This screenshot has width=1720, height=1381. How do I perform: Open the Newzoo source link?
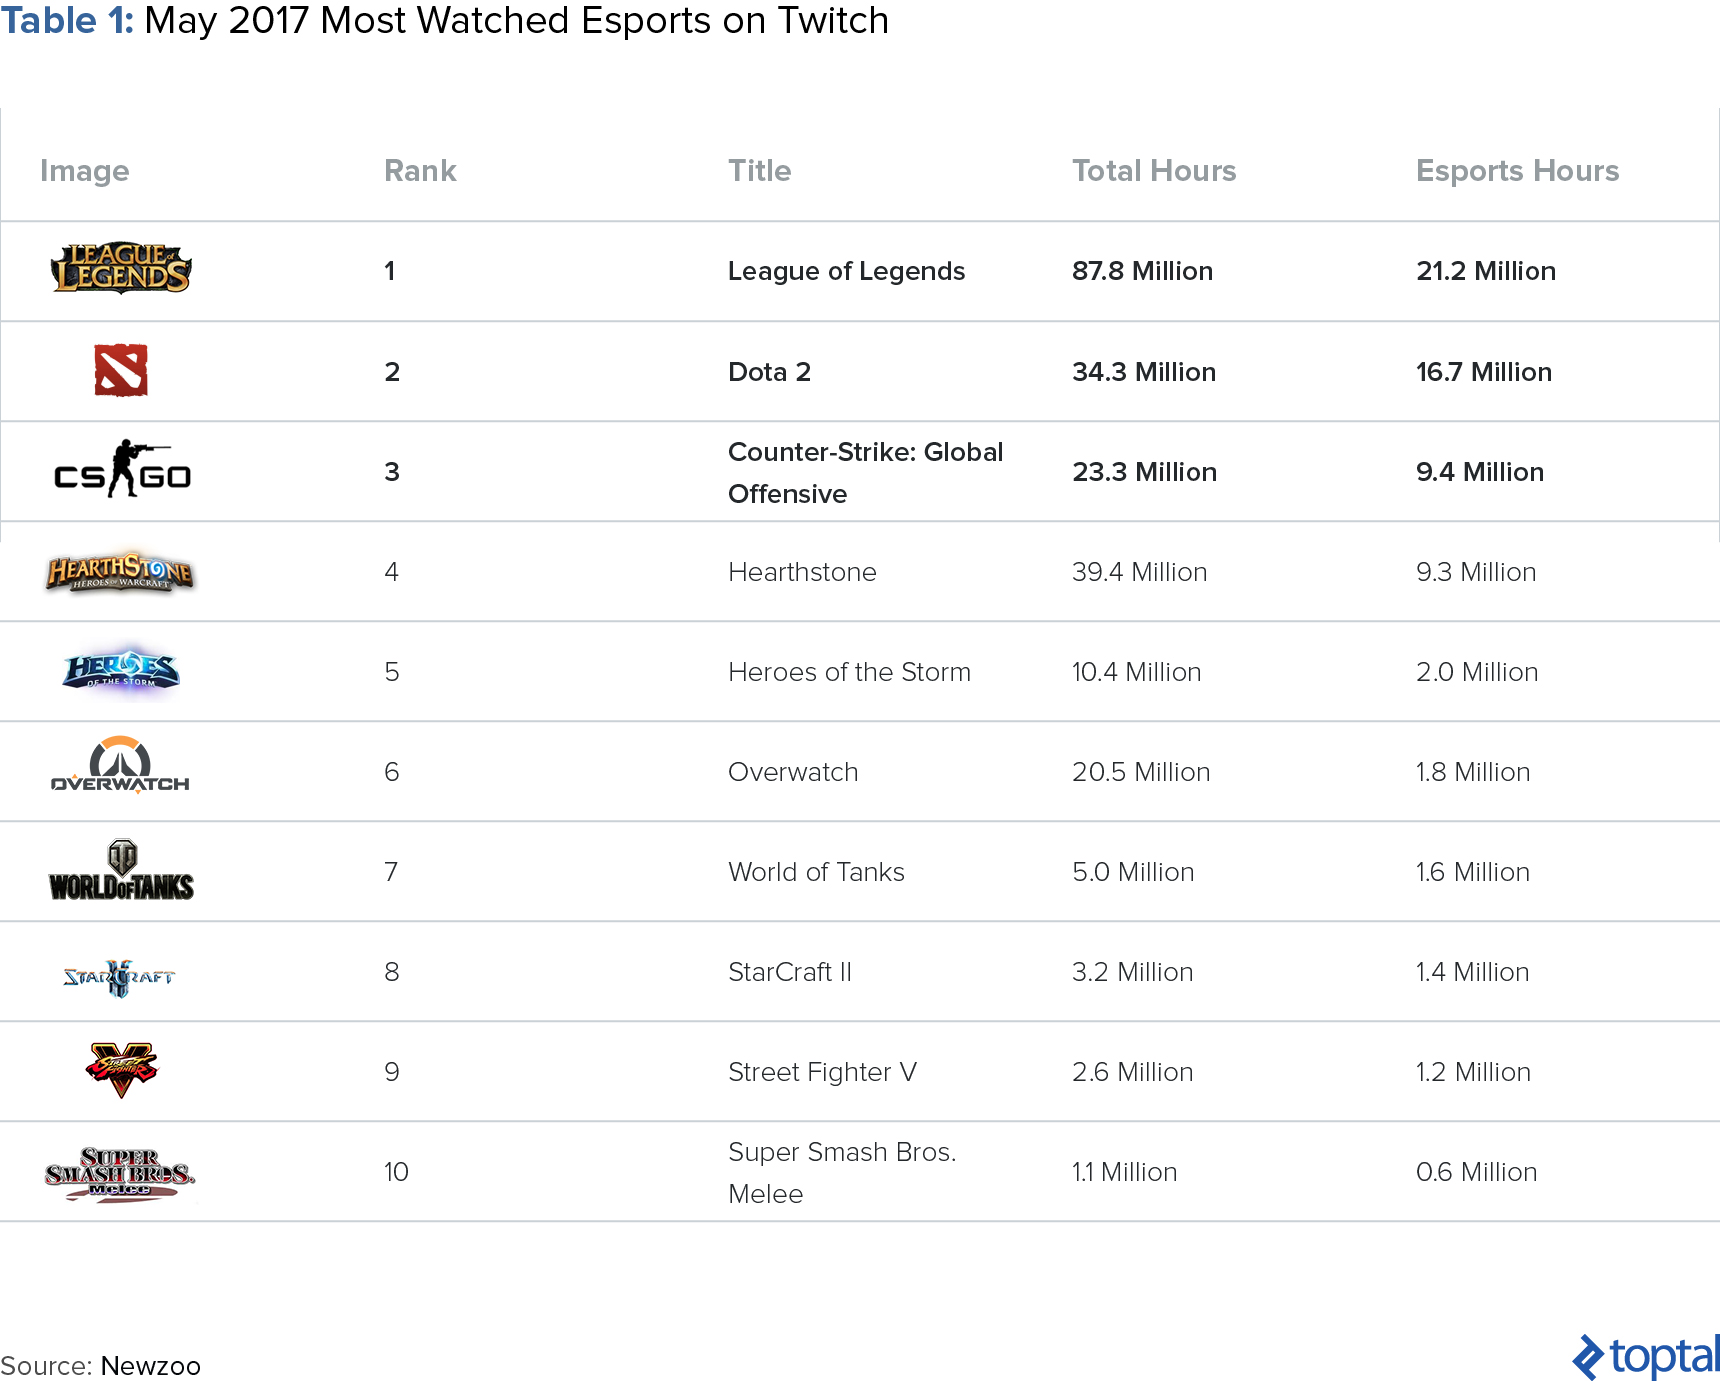(x=151, y=1366)
